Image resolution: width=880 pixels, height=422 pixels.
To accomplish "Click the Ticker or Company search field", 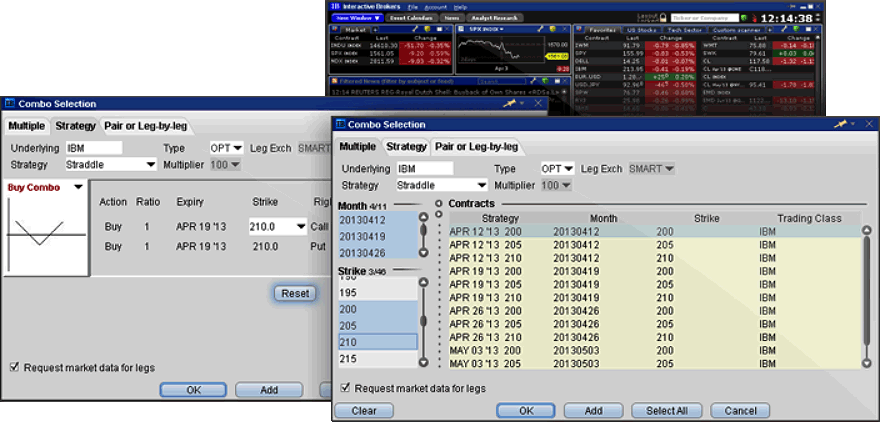I will pos(704,18).
